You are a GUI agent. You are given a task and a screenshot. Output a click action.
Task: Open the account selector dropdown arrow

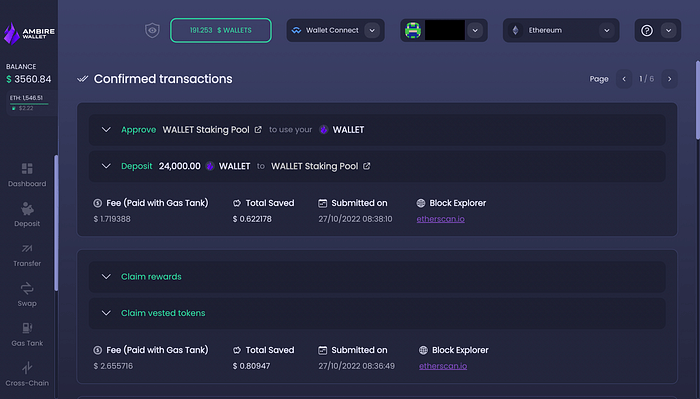click(x=475, y=30)
